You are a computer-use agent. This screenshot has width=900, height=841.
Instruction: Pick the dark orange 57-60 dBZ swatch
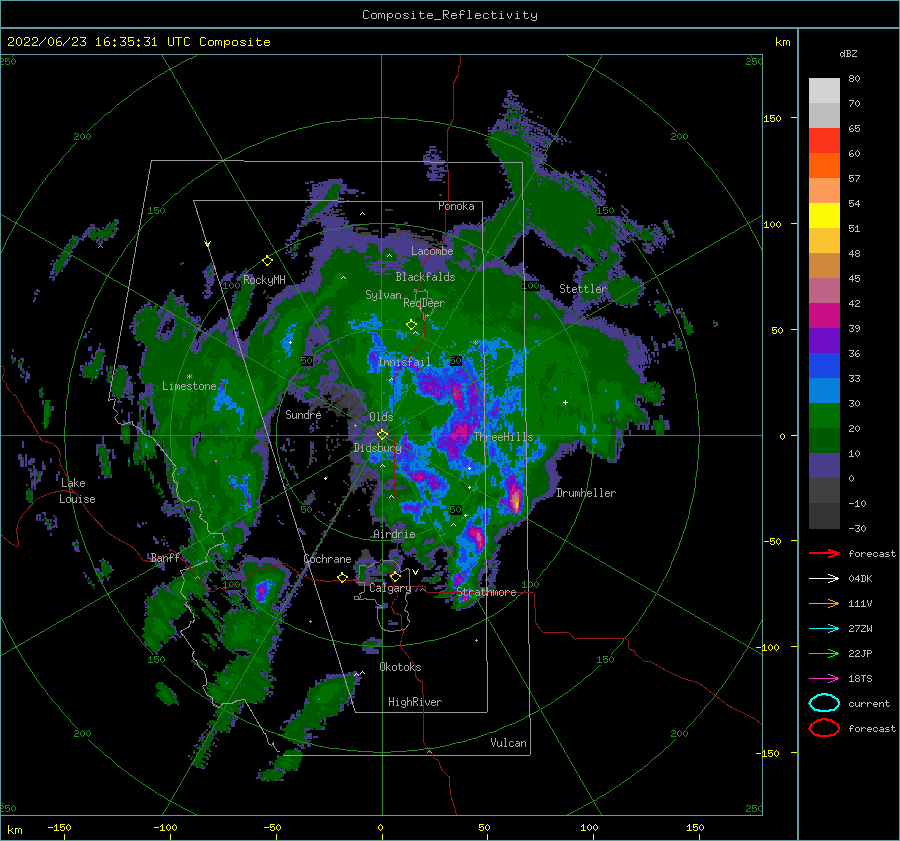tap(824, 165)
